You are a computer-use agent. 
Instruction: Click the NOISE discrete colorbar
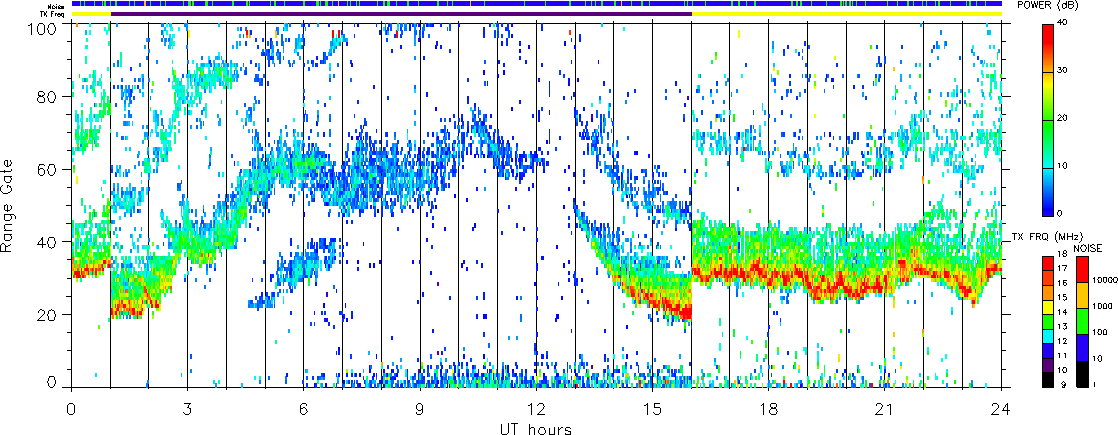pyautogui.click(x=1081, y=322)
